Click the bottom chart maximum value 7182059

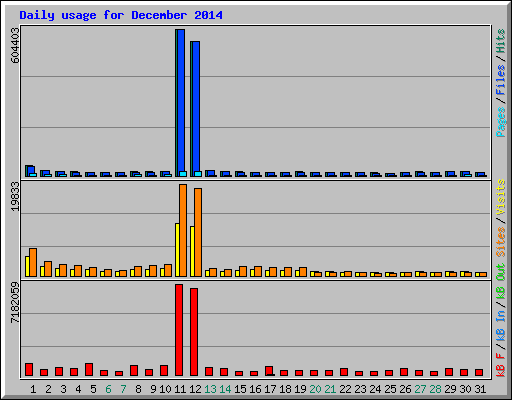click(15, 303)
